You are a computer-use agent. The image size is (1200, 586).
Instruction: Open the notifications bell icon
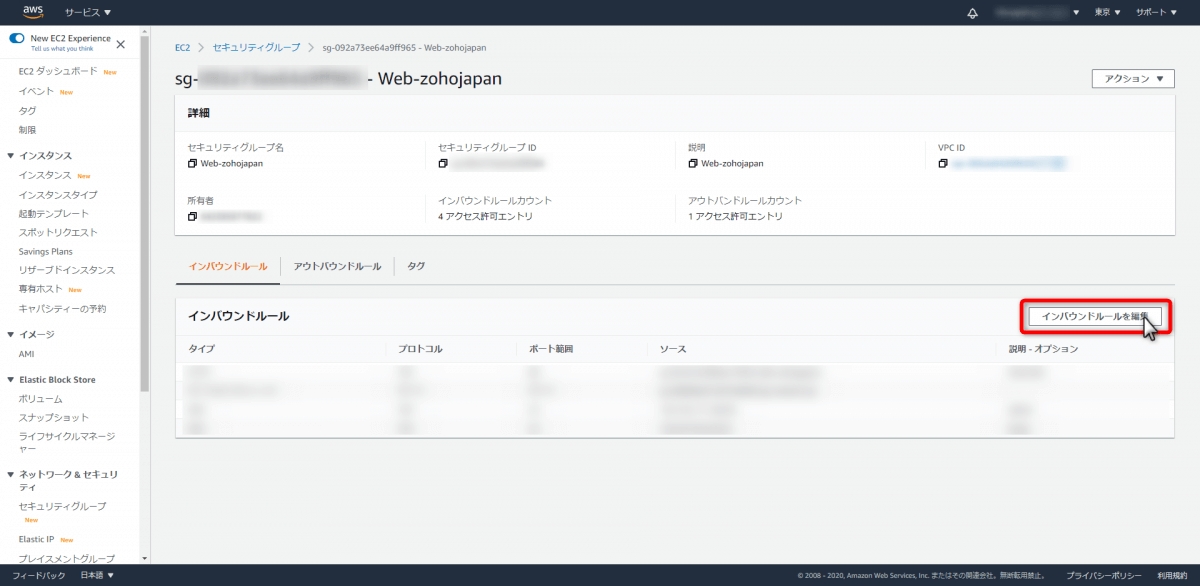coord(972,12)
